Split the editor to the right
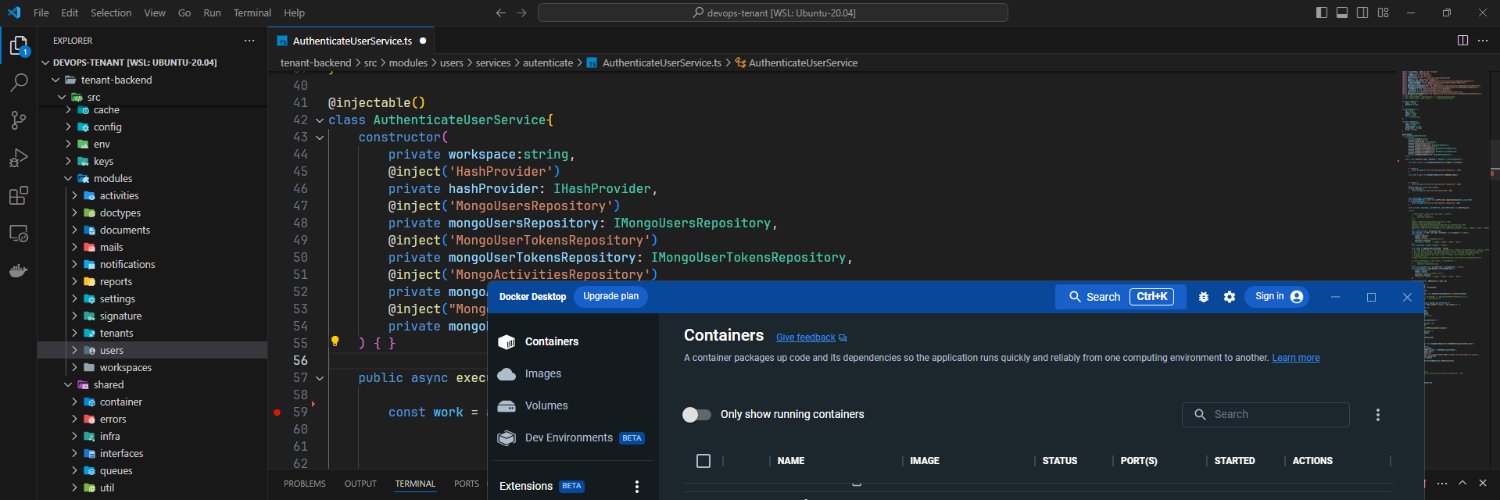Image resolution: width=1500 pixels, height=500 pixels. 1462,41
